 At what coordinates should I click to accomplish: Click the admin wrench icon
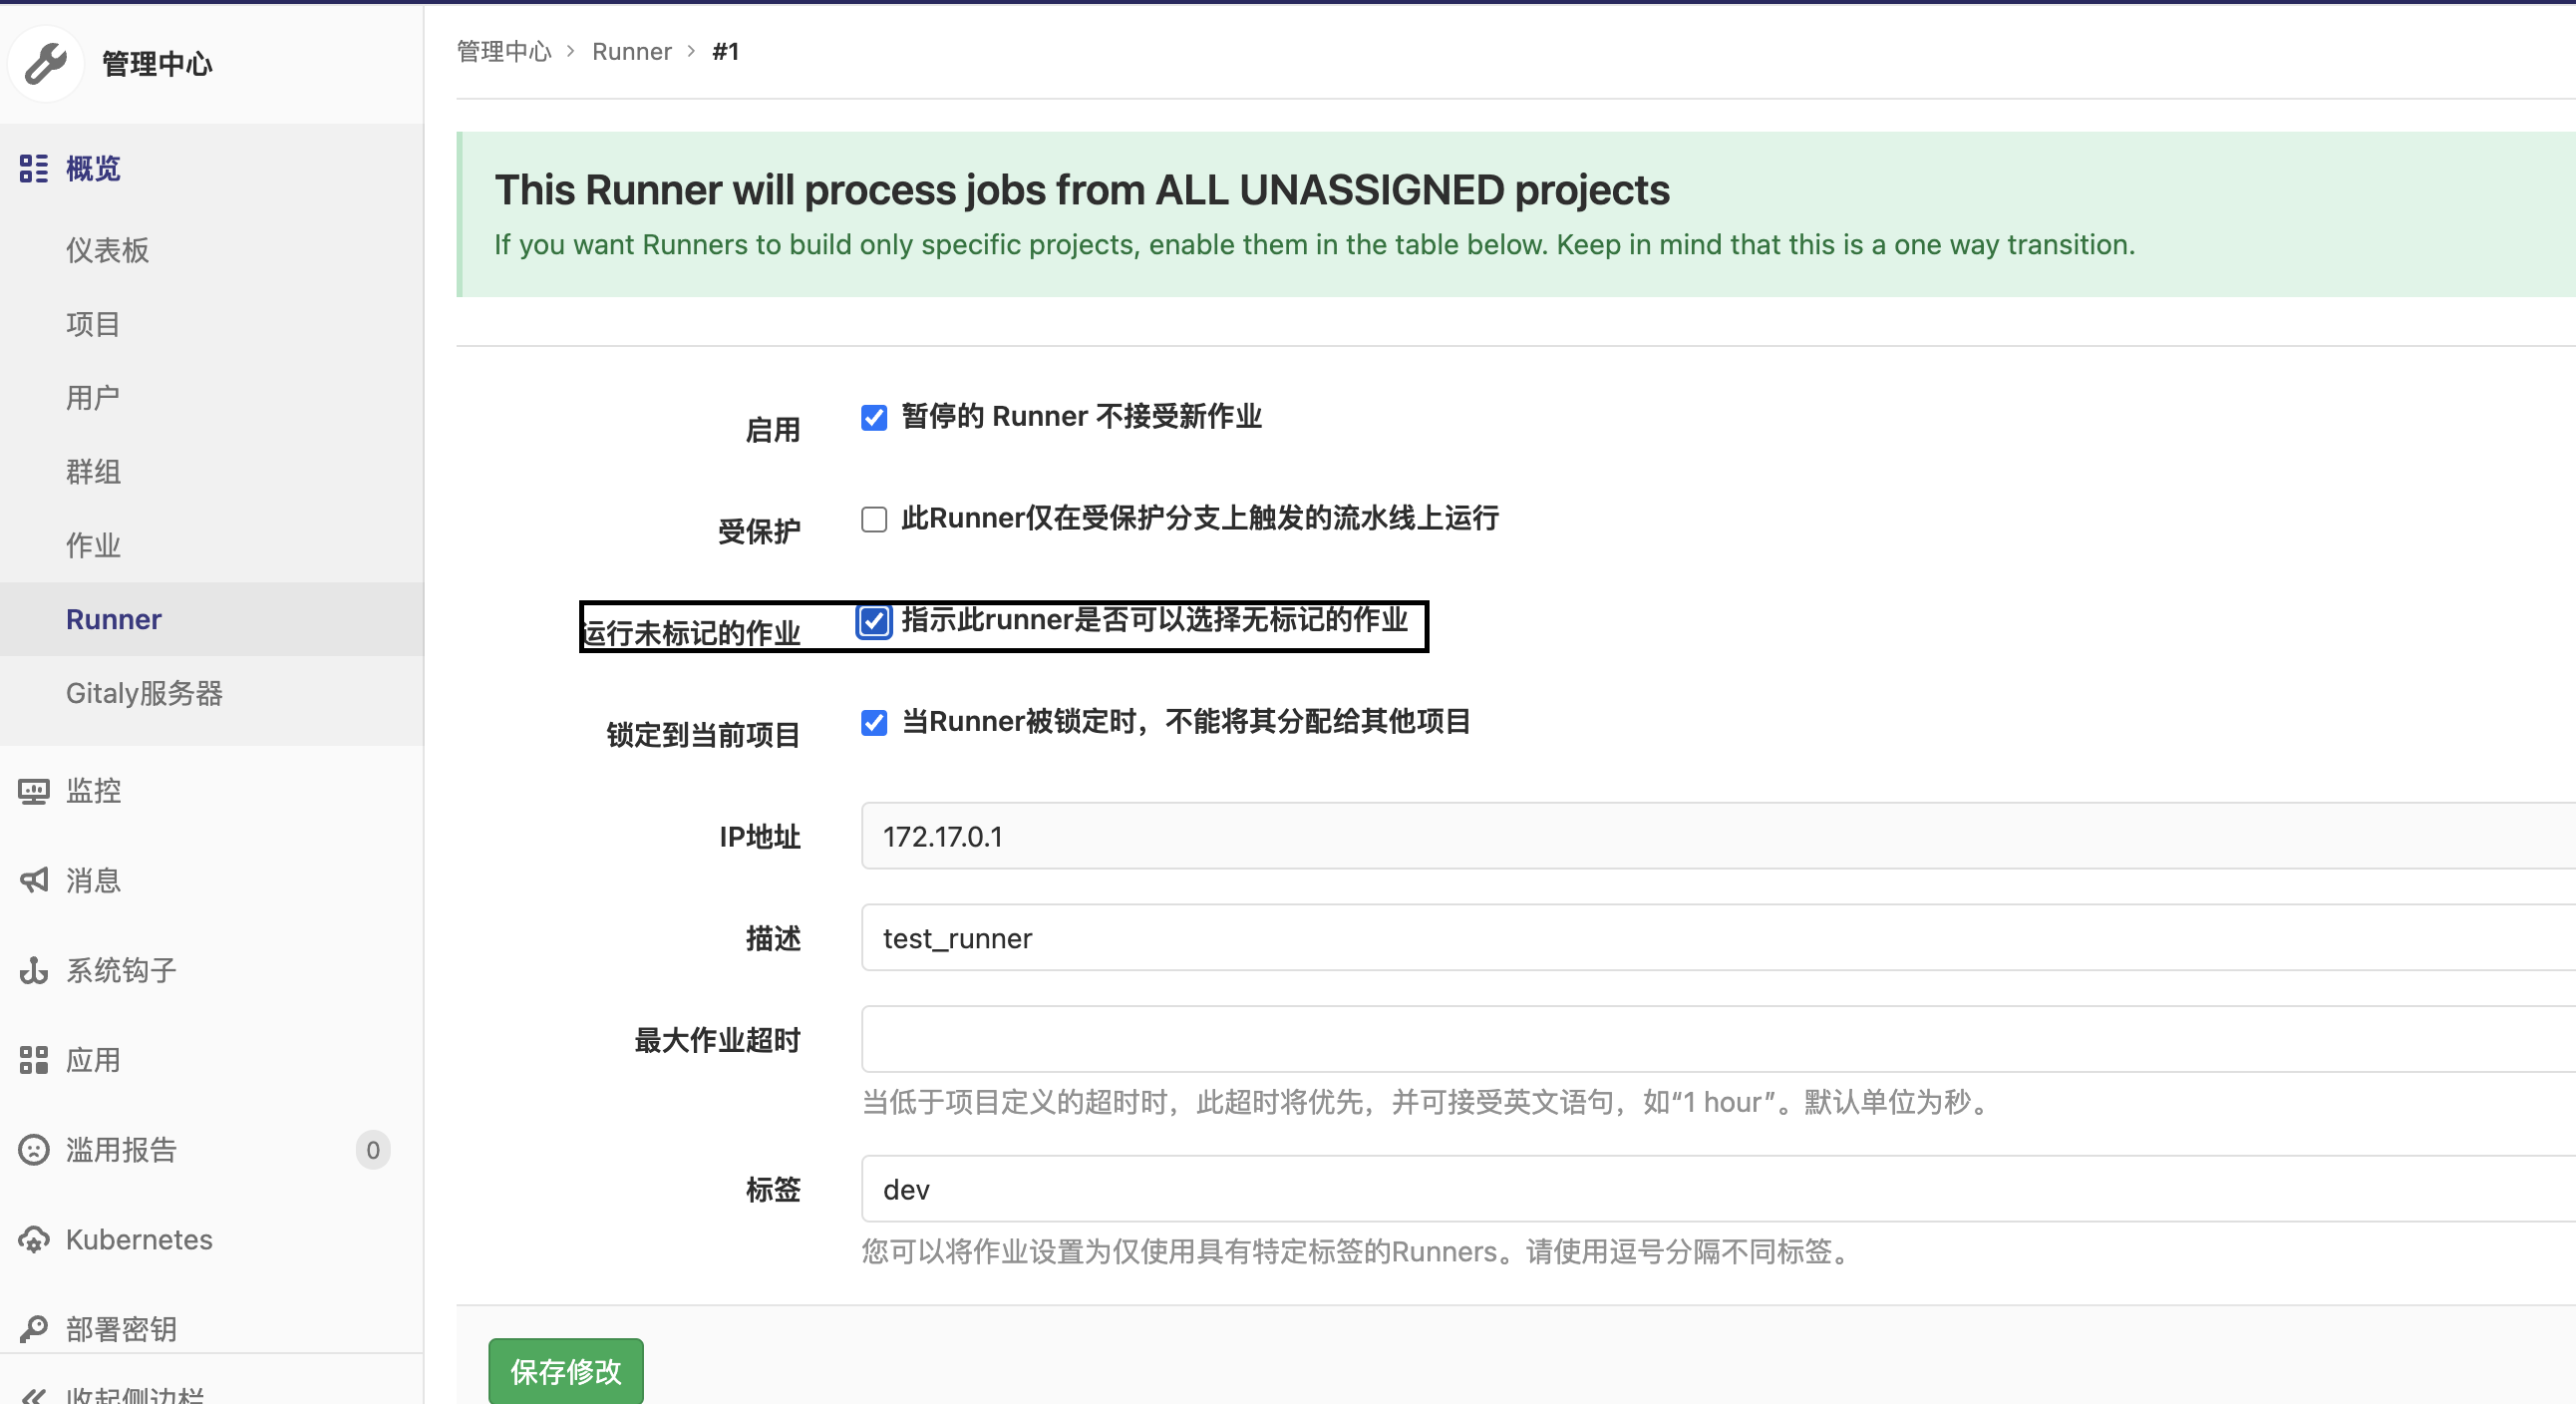tap(45, 64)
